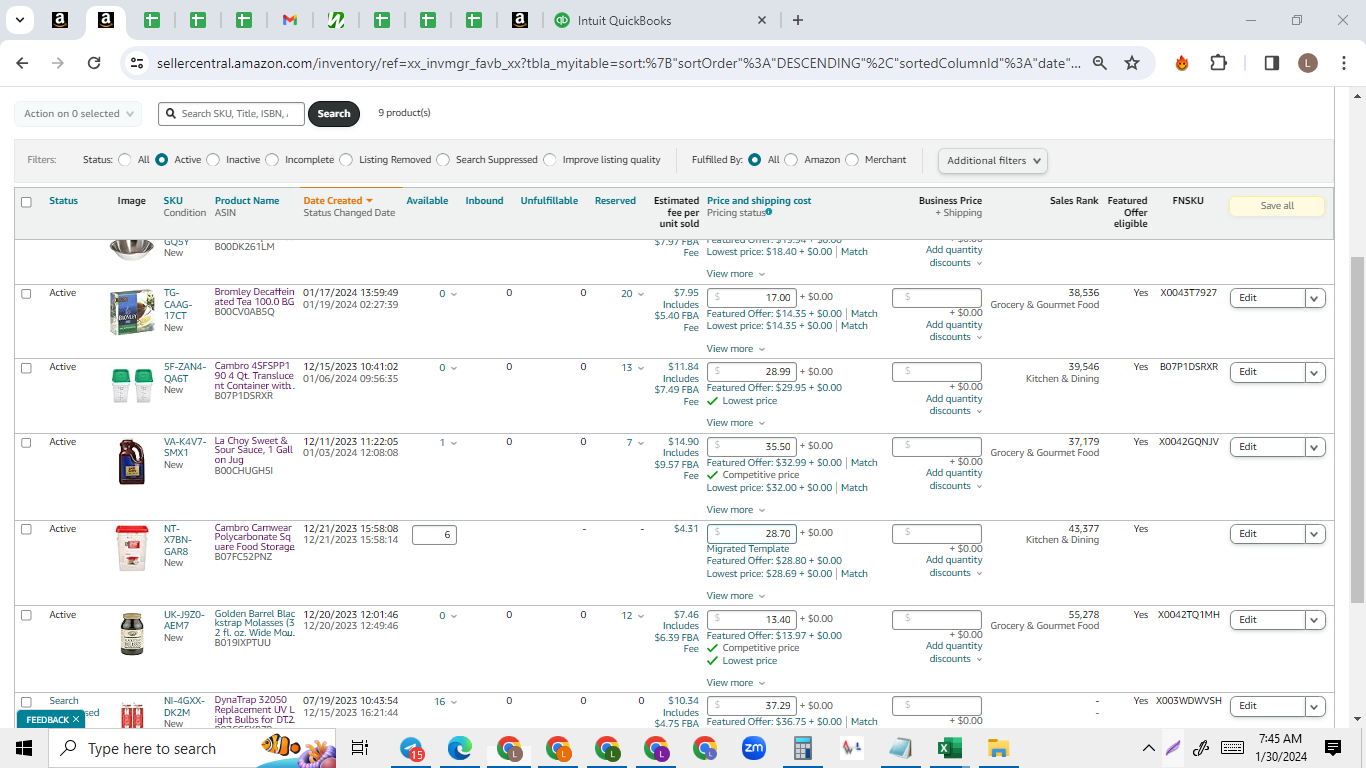Open a new browser tab
Viewport: 1366px width, 768px height.
click(797, 20)
